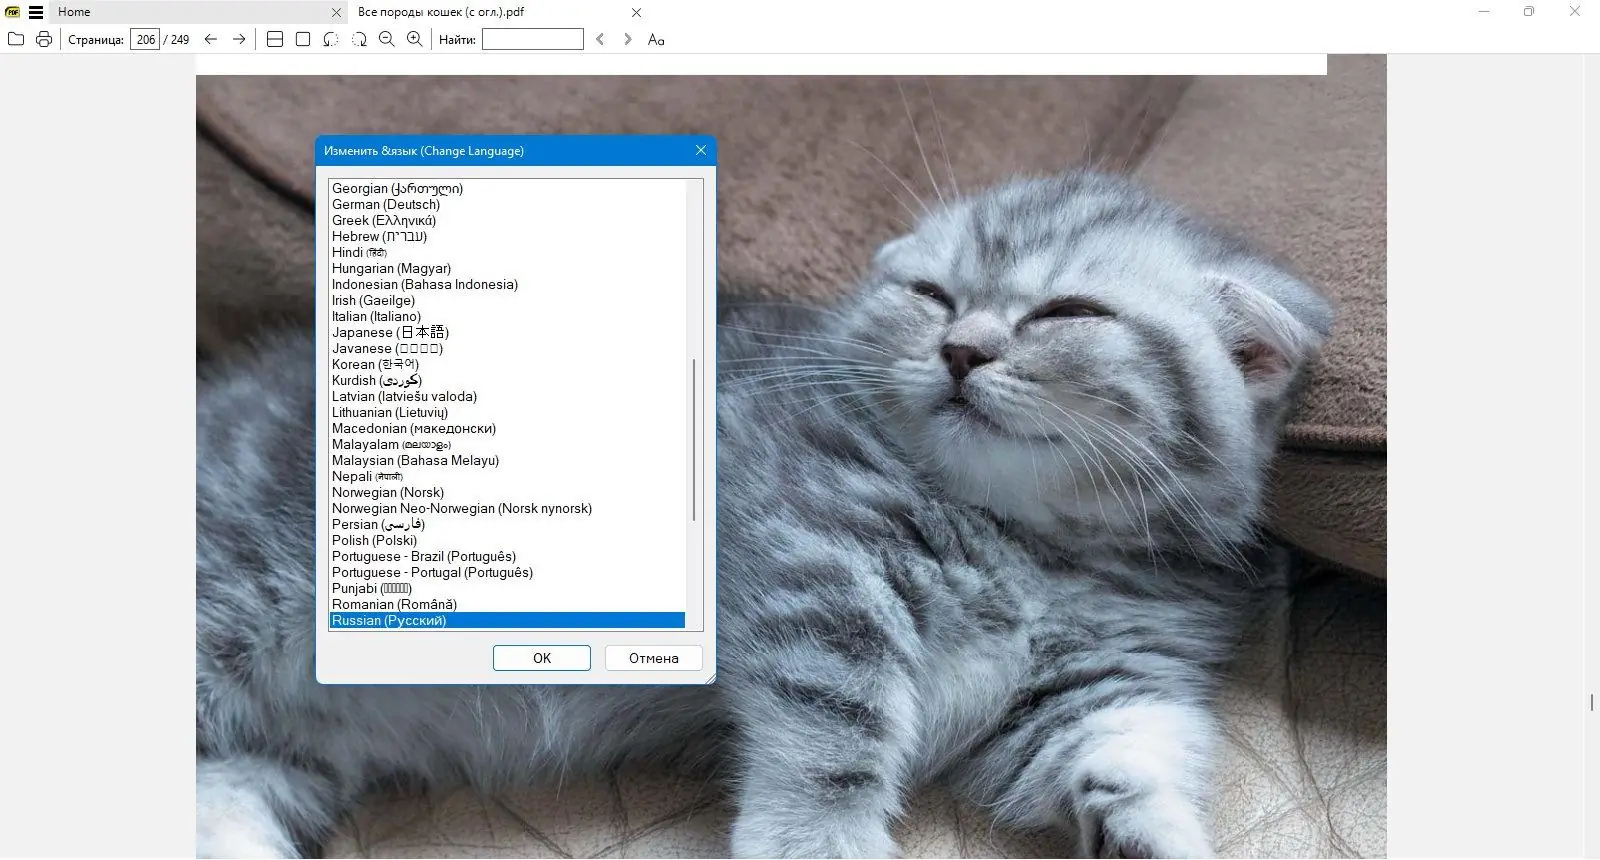
Task: Click the main document vertical scrollbar thumb
Action: click(1591, 703)
